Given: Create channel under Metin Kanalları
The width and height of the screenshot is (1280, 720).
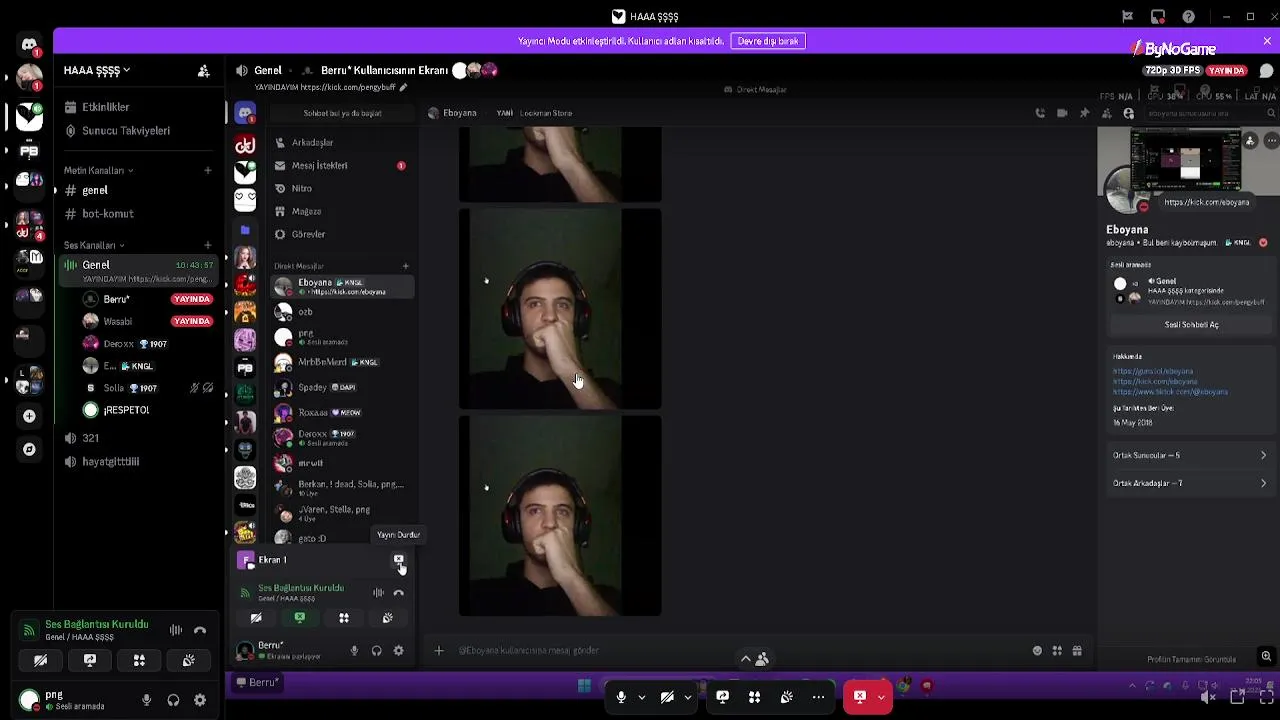Looking at the screenshot, I should pyautogui.click(x=207, y=170).
